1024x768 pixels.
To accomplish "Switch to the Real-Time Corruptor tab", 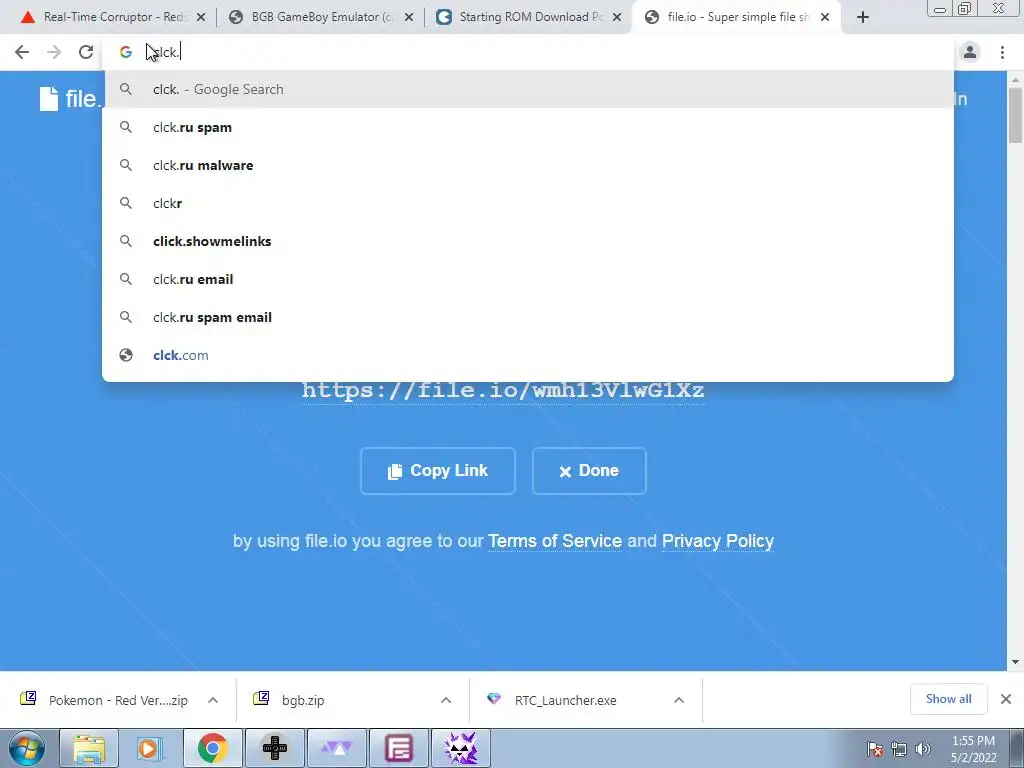I will [110, 18].
